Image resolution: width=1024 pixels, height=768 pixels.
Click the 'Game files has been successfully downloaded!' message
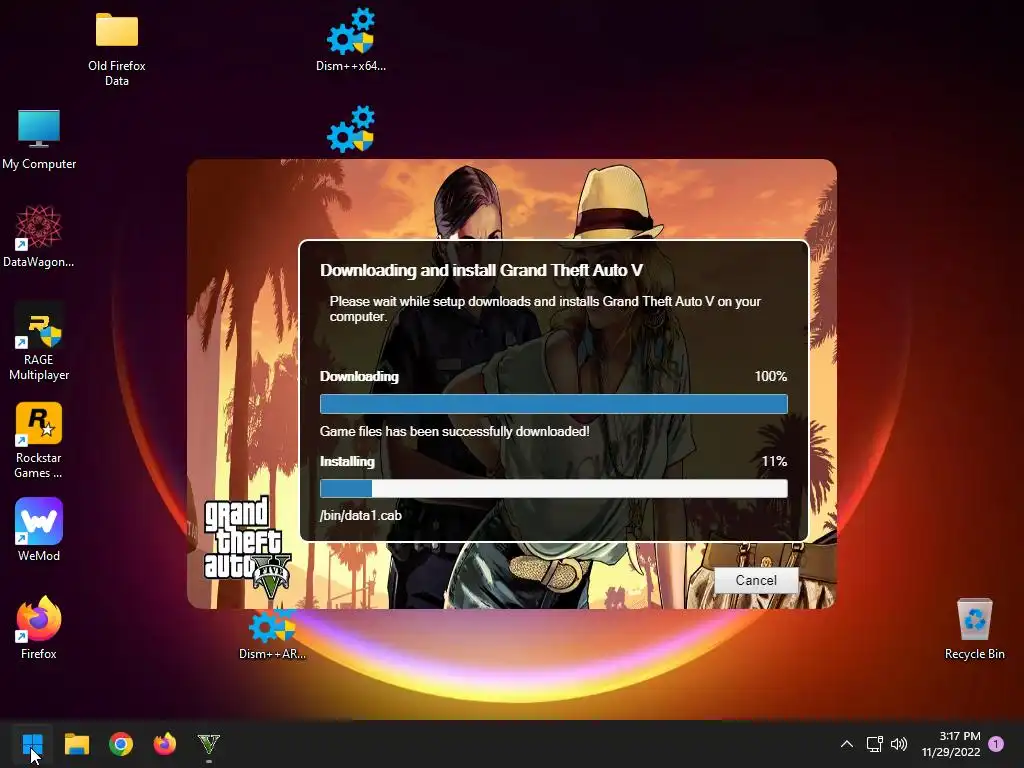click(455, 432)
